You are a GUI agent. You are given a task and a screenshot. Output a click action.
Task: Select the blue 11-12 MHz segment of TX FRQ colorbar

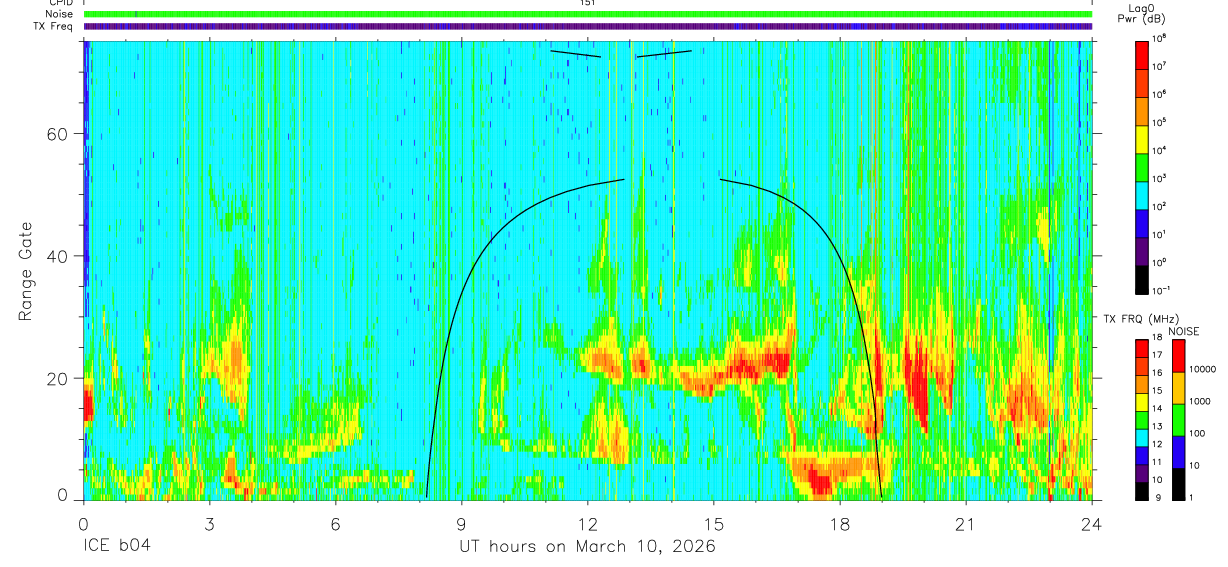(1142, 455)
